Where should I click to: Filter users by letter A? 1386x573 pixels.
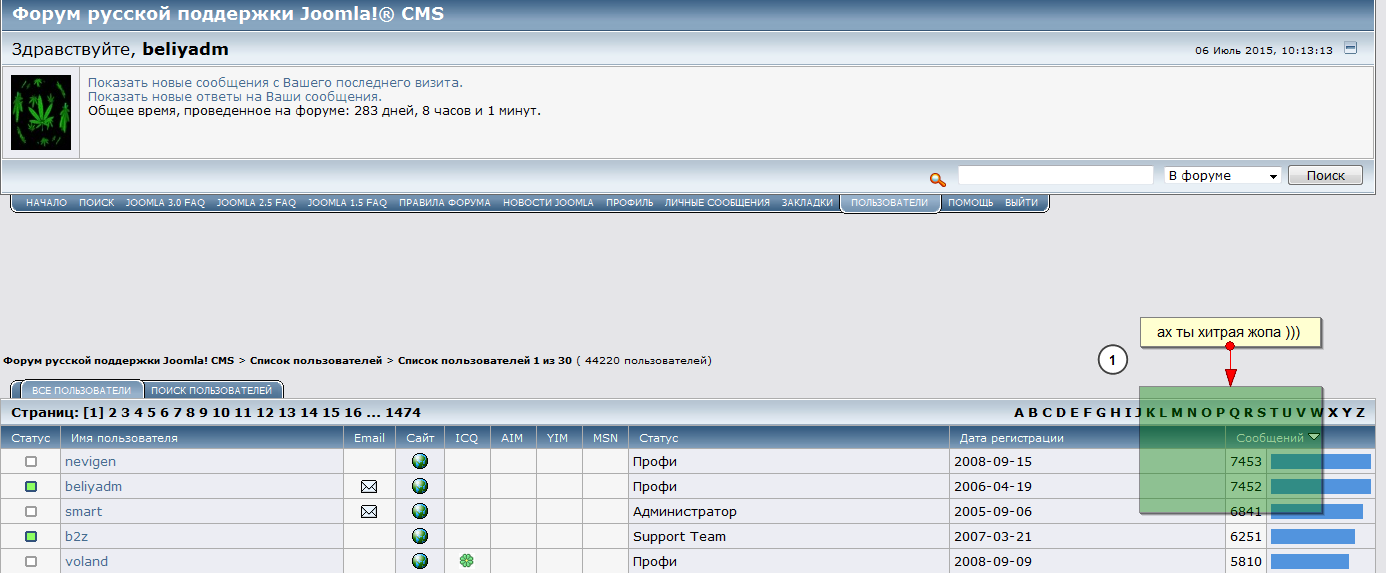click(x=1019, y=413)
